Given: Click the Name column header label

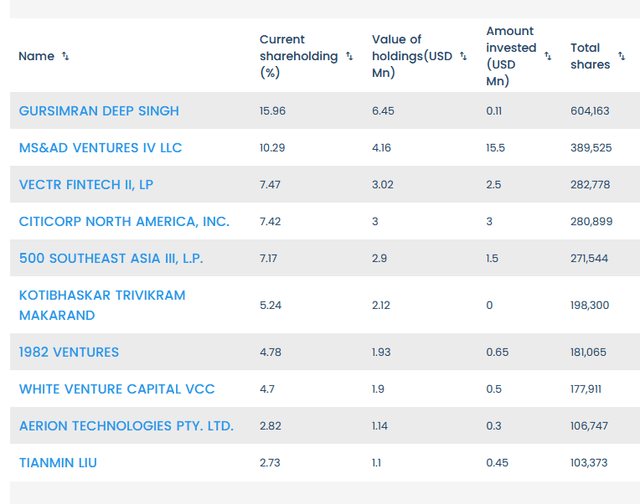Looking at the screenshot, I should point(36,56).
